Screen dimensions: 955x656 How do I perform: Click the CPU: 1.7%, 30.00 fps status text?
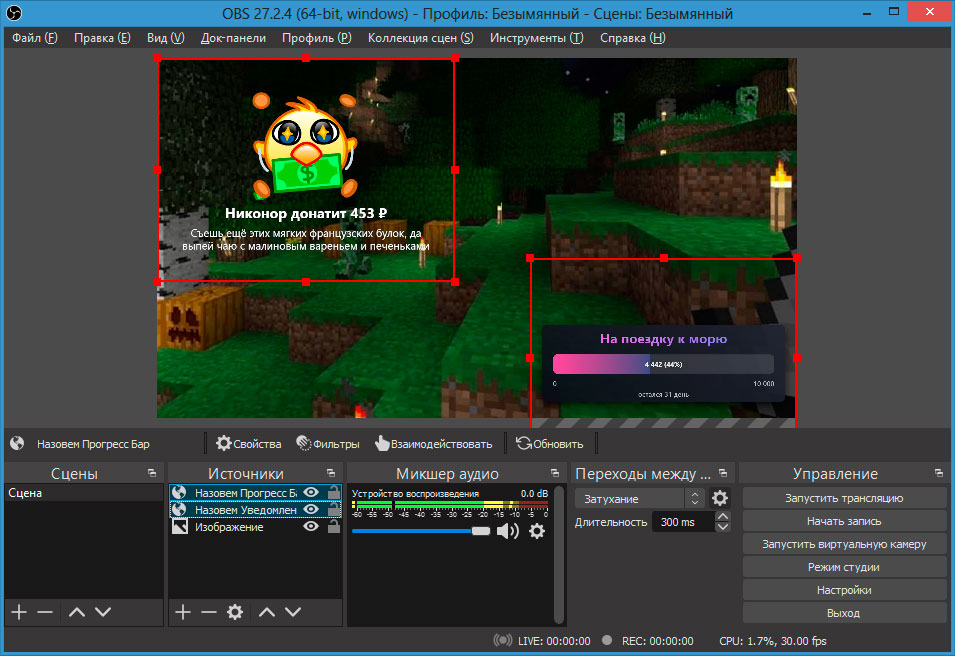(772, 641)
